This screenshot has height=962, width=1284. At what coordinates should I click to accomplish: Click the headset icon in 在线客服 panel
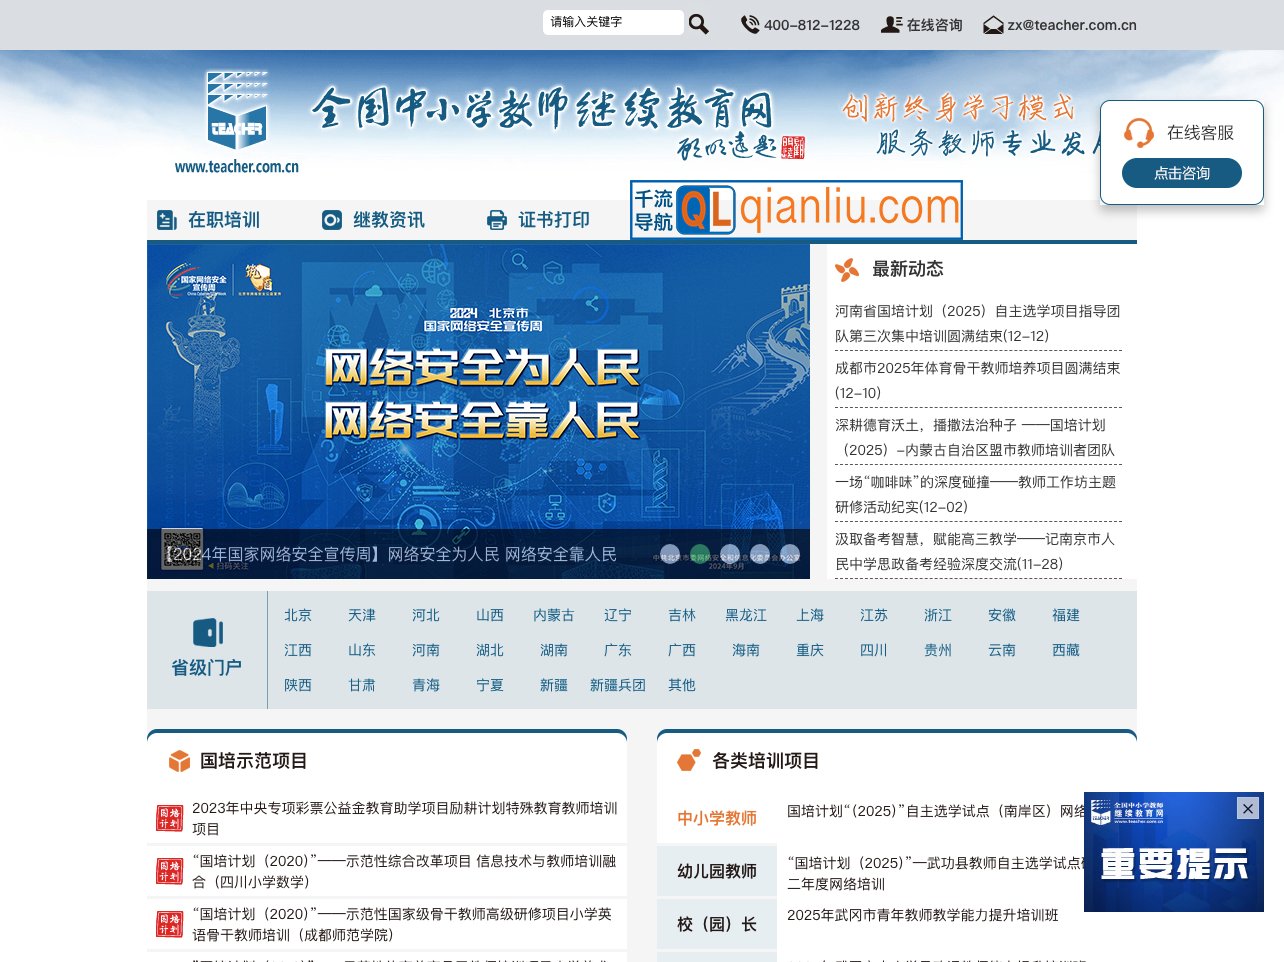[x=1137, y=131]
